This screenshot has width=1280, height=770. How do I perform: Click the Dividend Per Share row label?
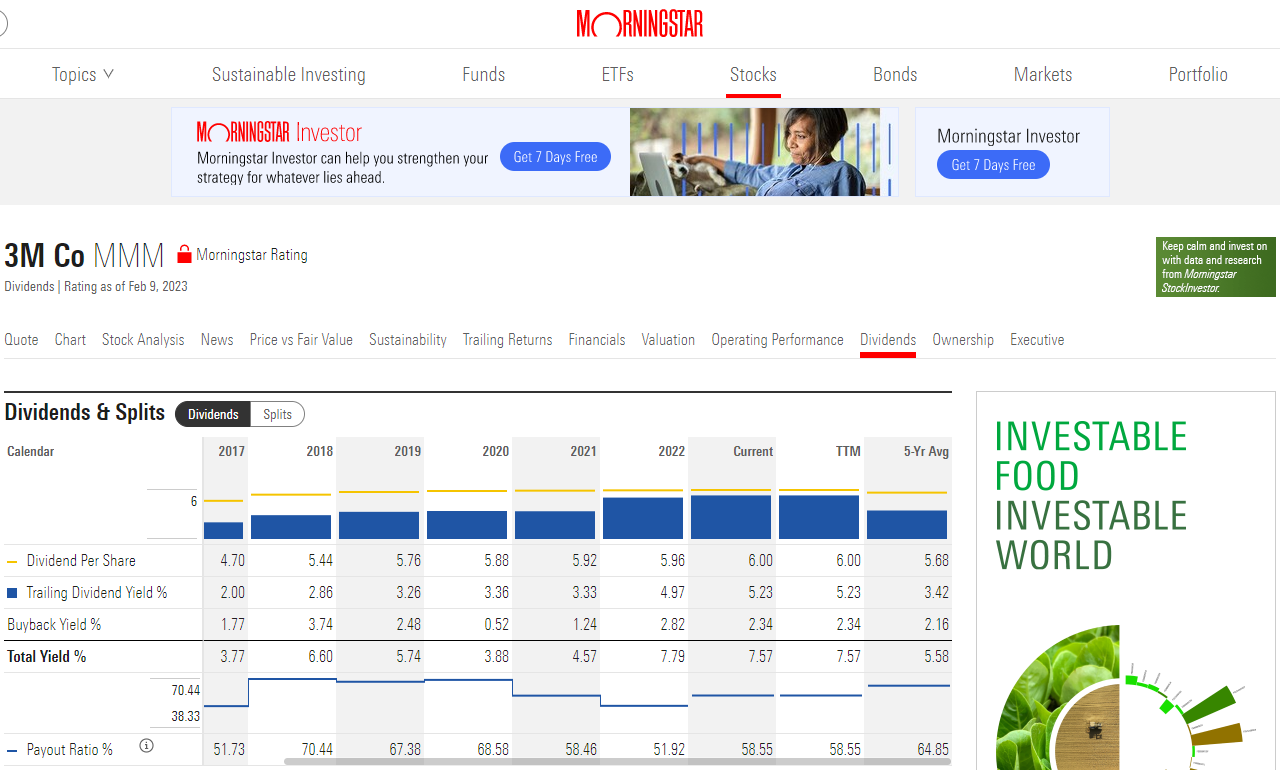[x=81, y=561]
